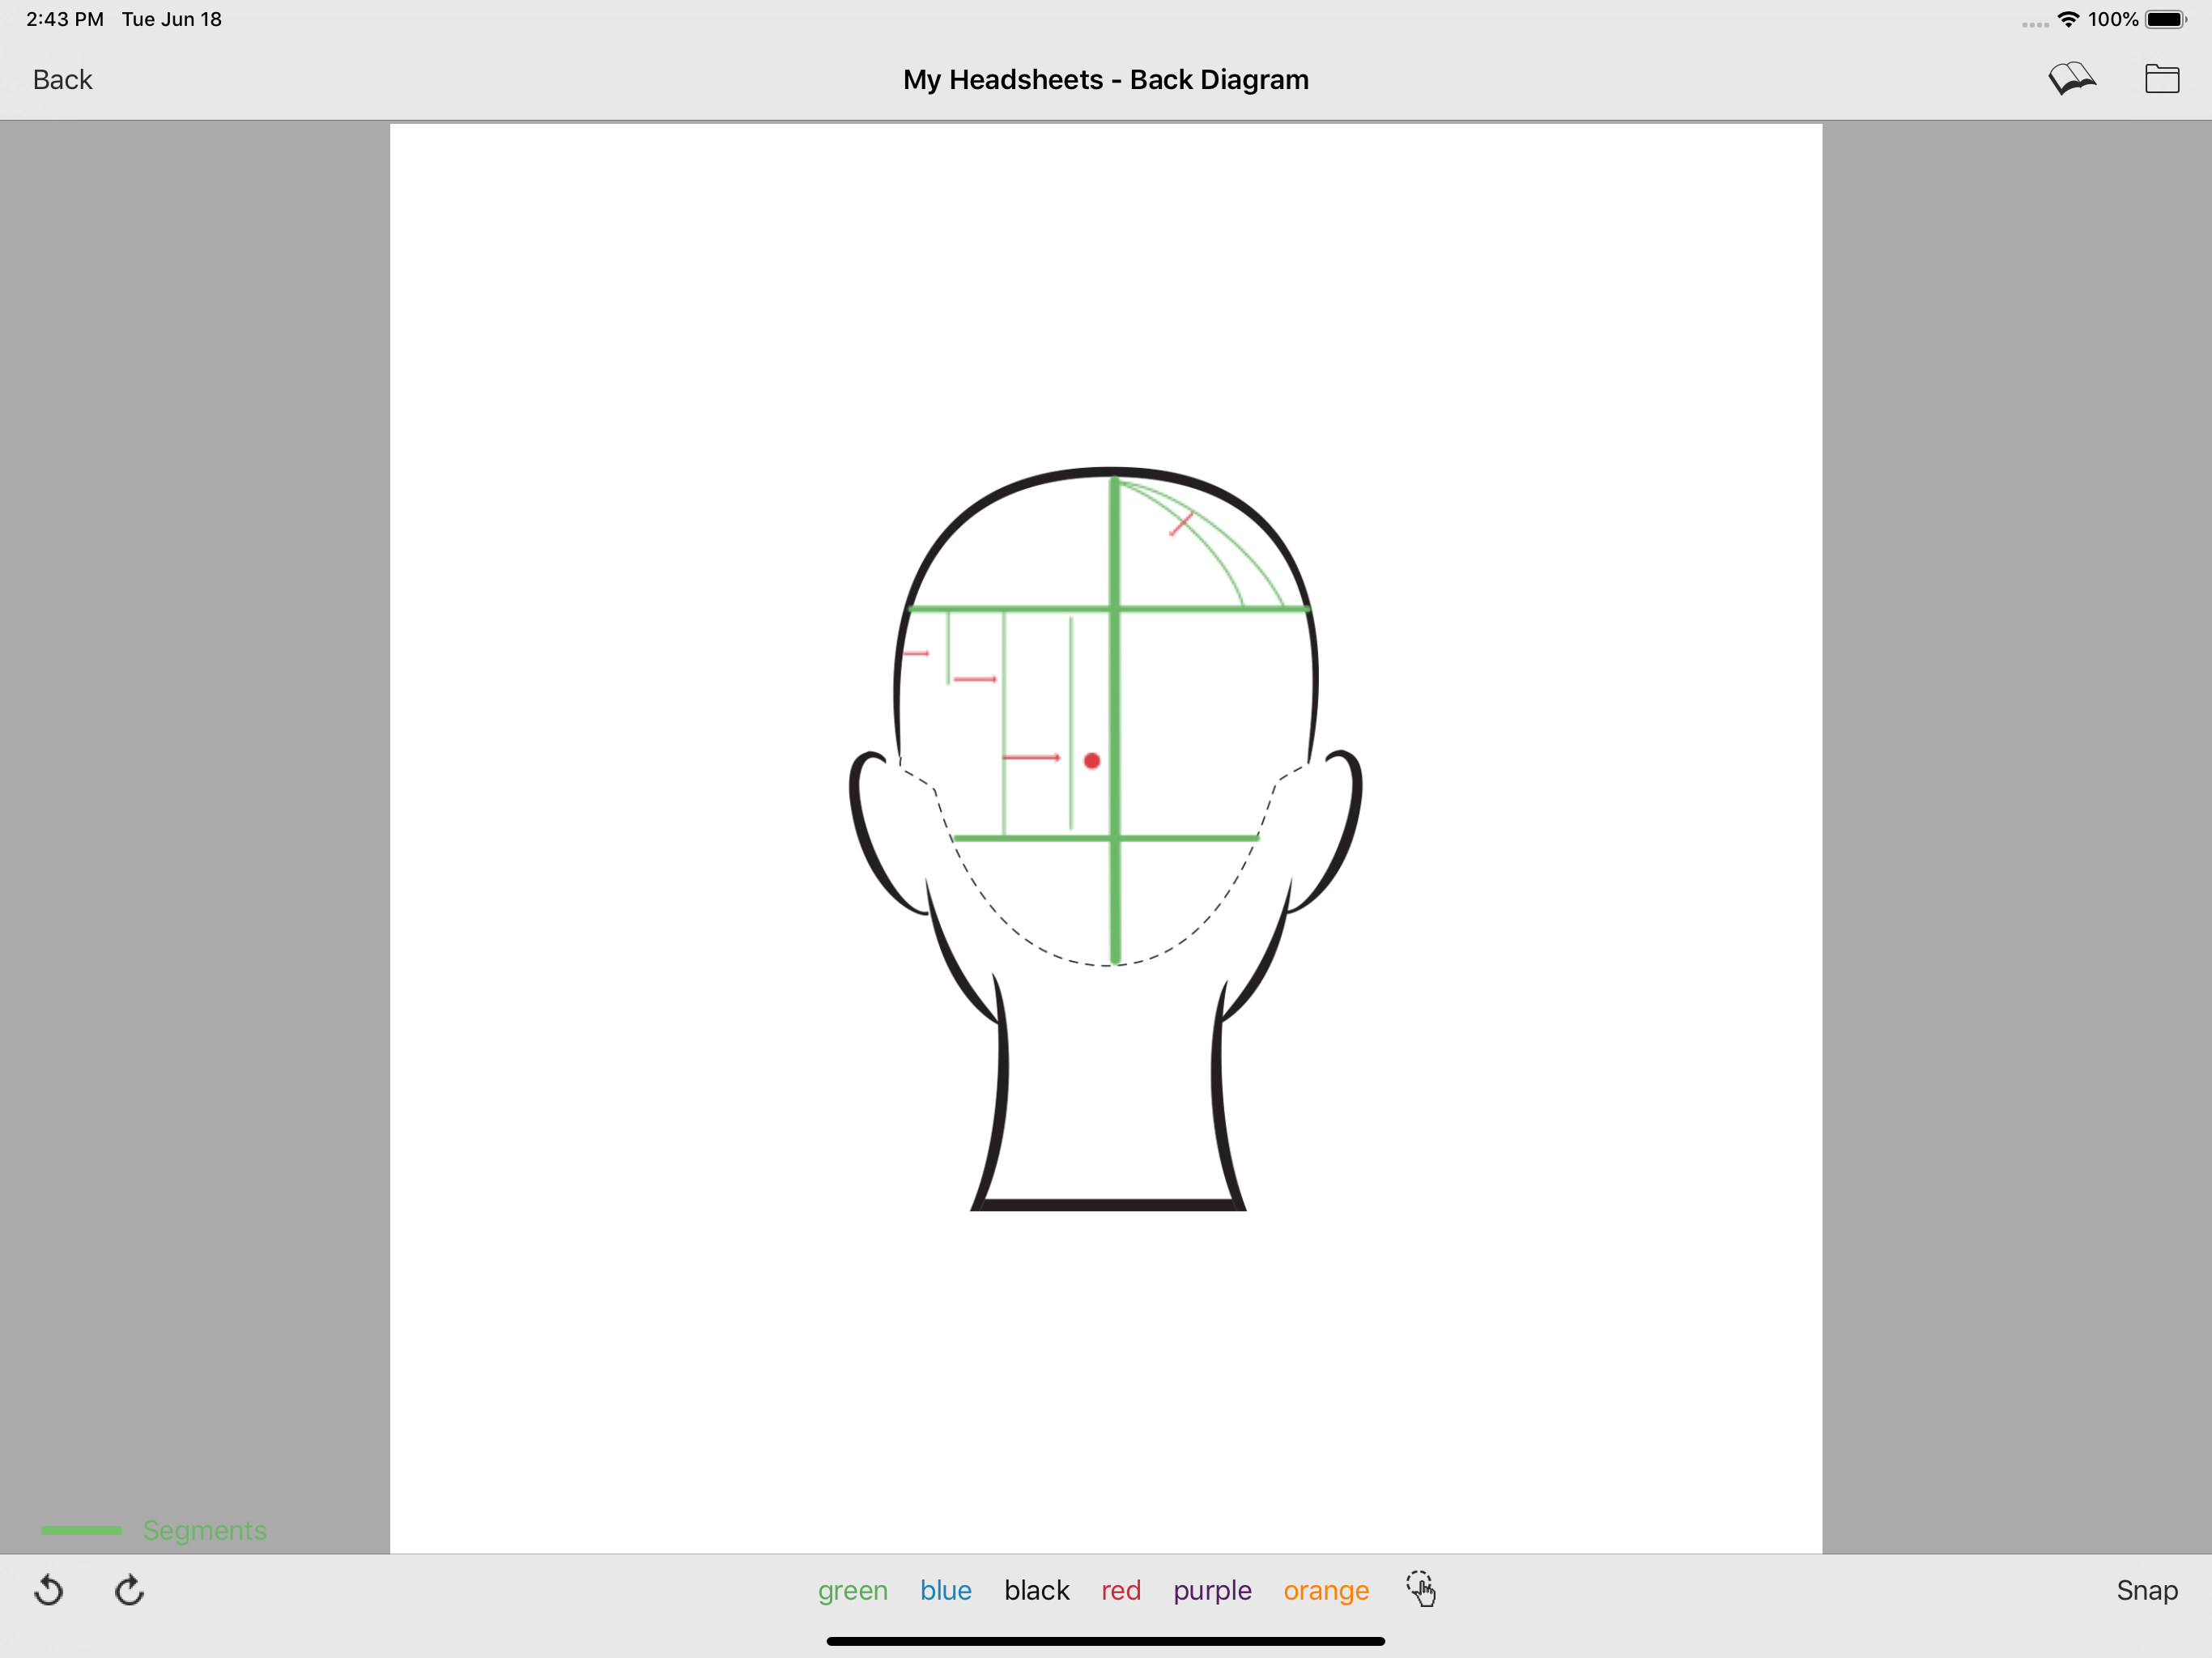Open the folder icon in top bar

(2162, 79)
